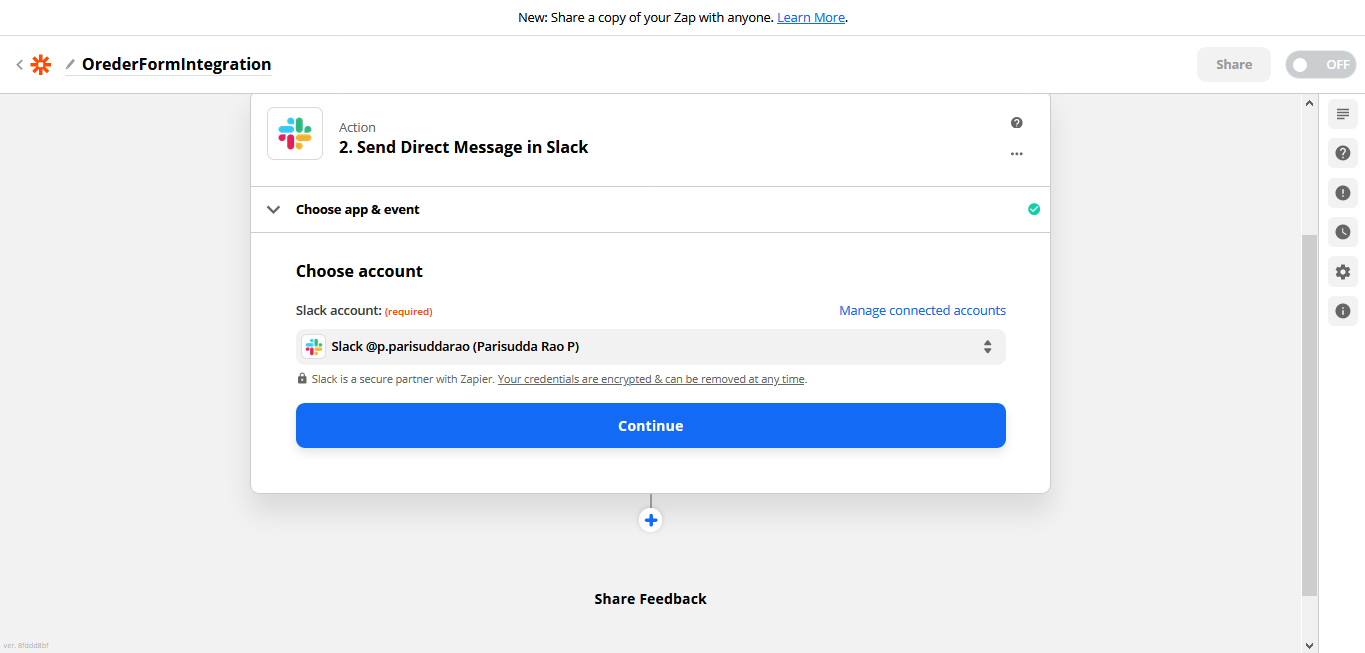The image size is (1365, 653).
Task: Open the step help question mark icon
Action: (1016, 123)
